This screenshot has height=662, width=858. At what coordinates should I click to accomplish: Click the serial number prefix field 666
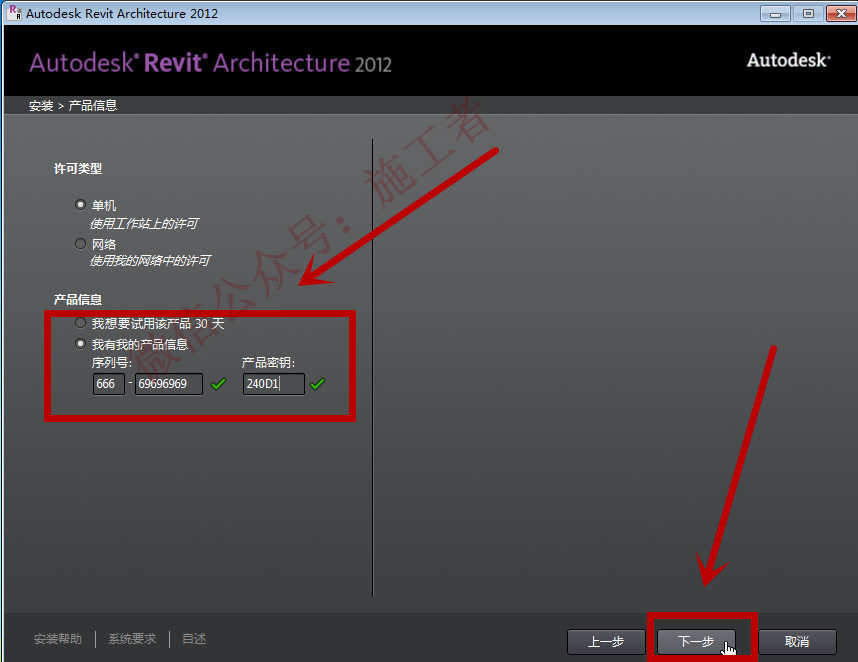pyautogui.click(x=108, y=384)
